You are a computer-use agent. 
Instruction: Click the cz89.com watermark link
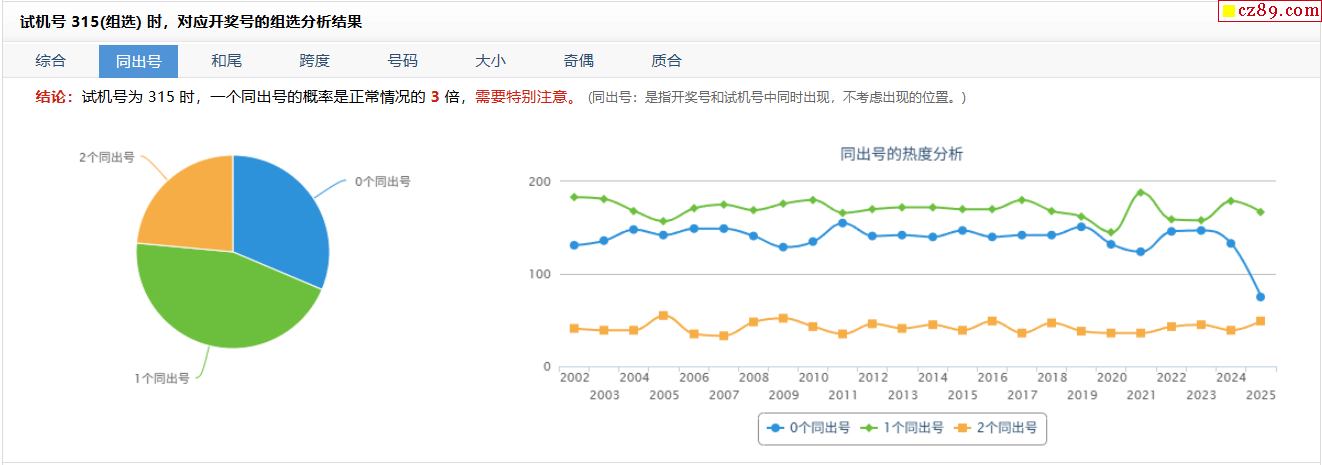click(x=1269, y=11)
